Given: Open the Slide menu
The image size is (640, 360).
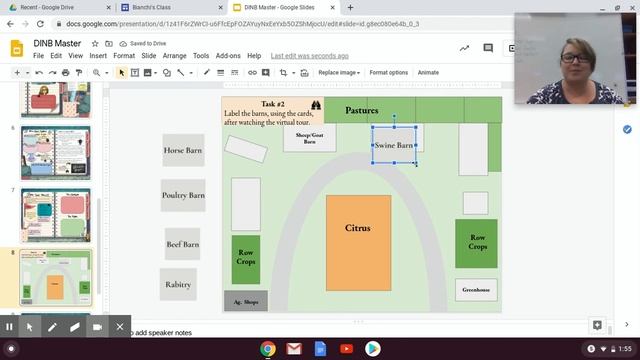Looking at the screenshot, I should click(149, 56).
